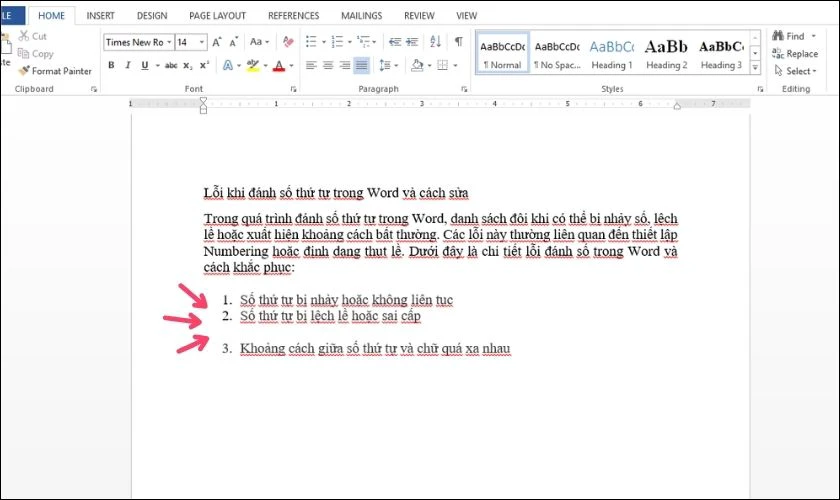Click the Text Effects glowing A icon
The height and width of the screenshot is (500, 840).
[228, 65]
